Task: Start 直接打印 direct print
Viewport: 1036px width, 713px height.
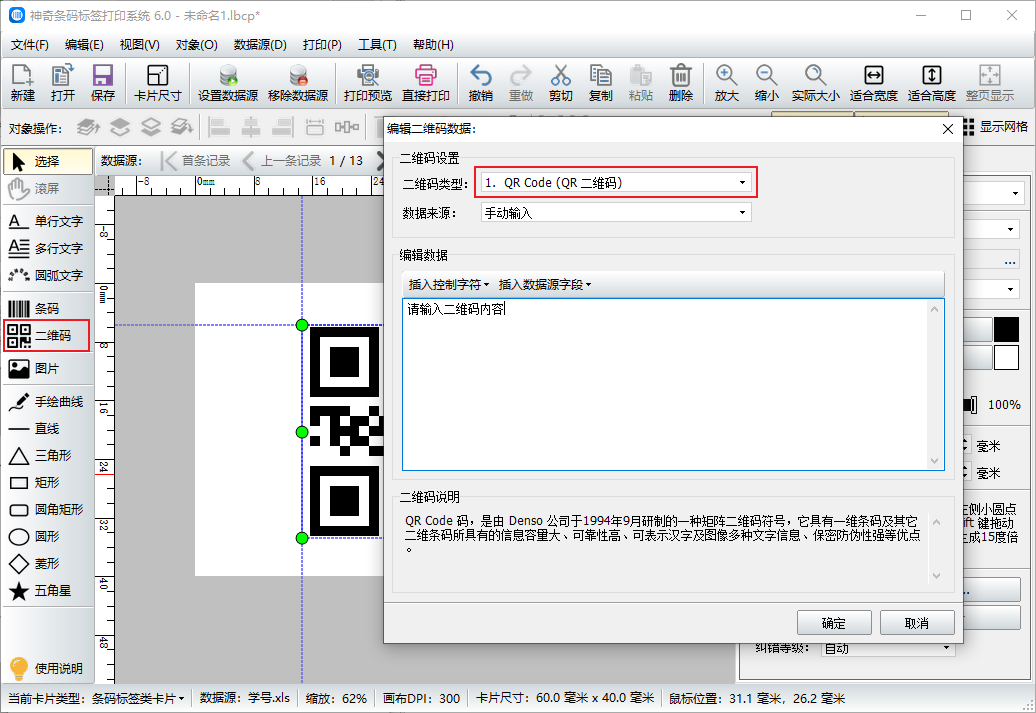Action: [x=426, y=83]
